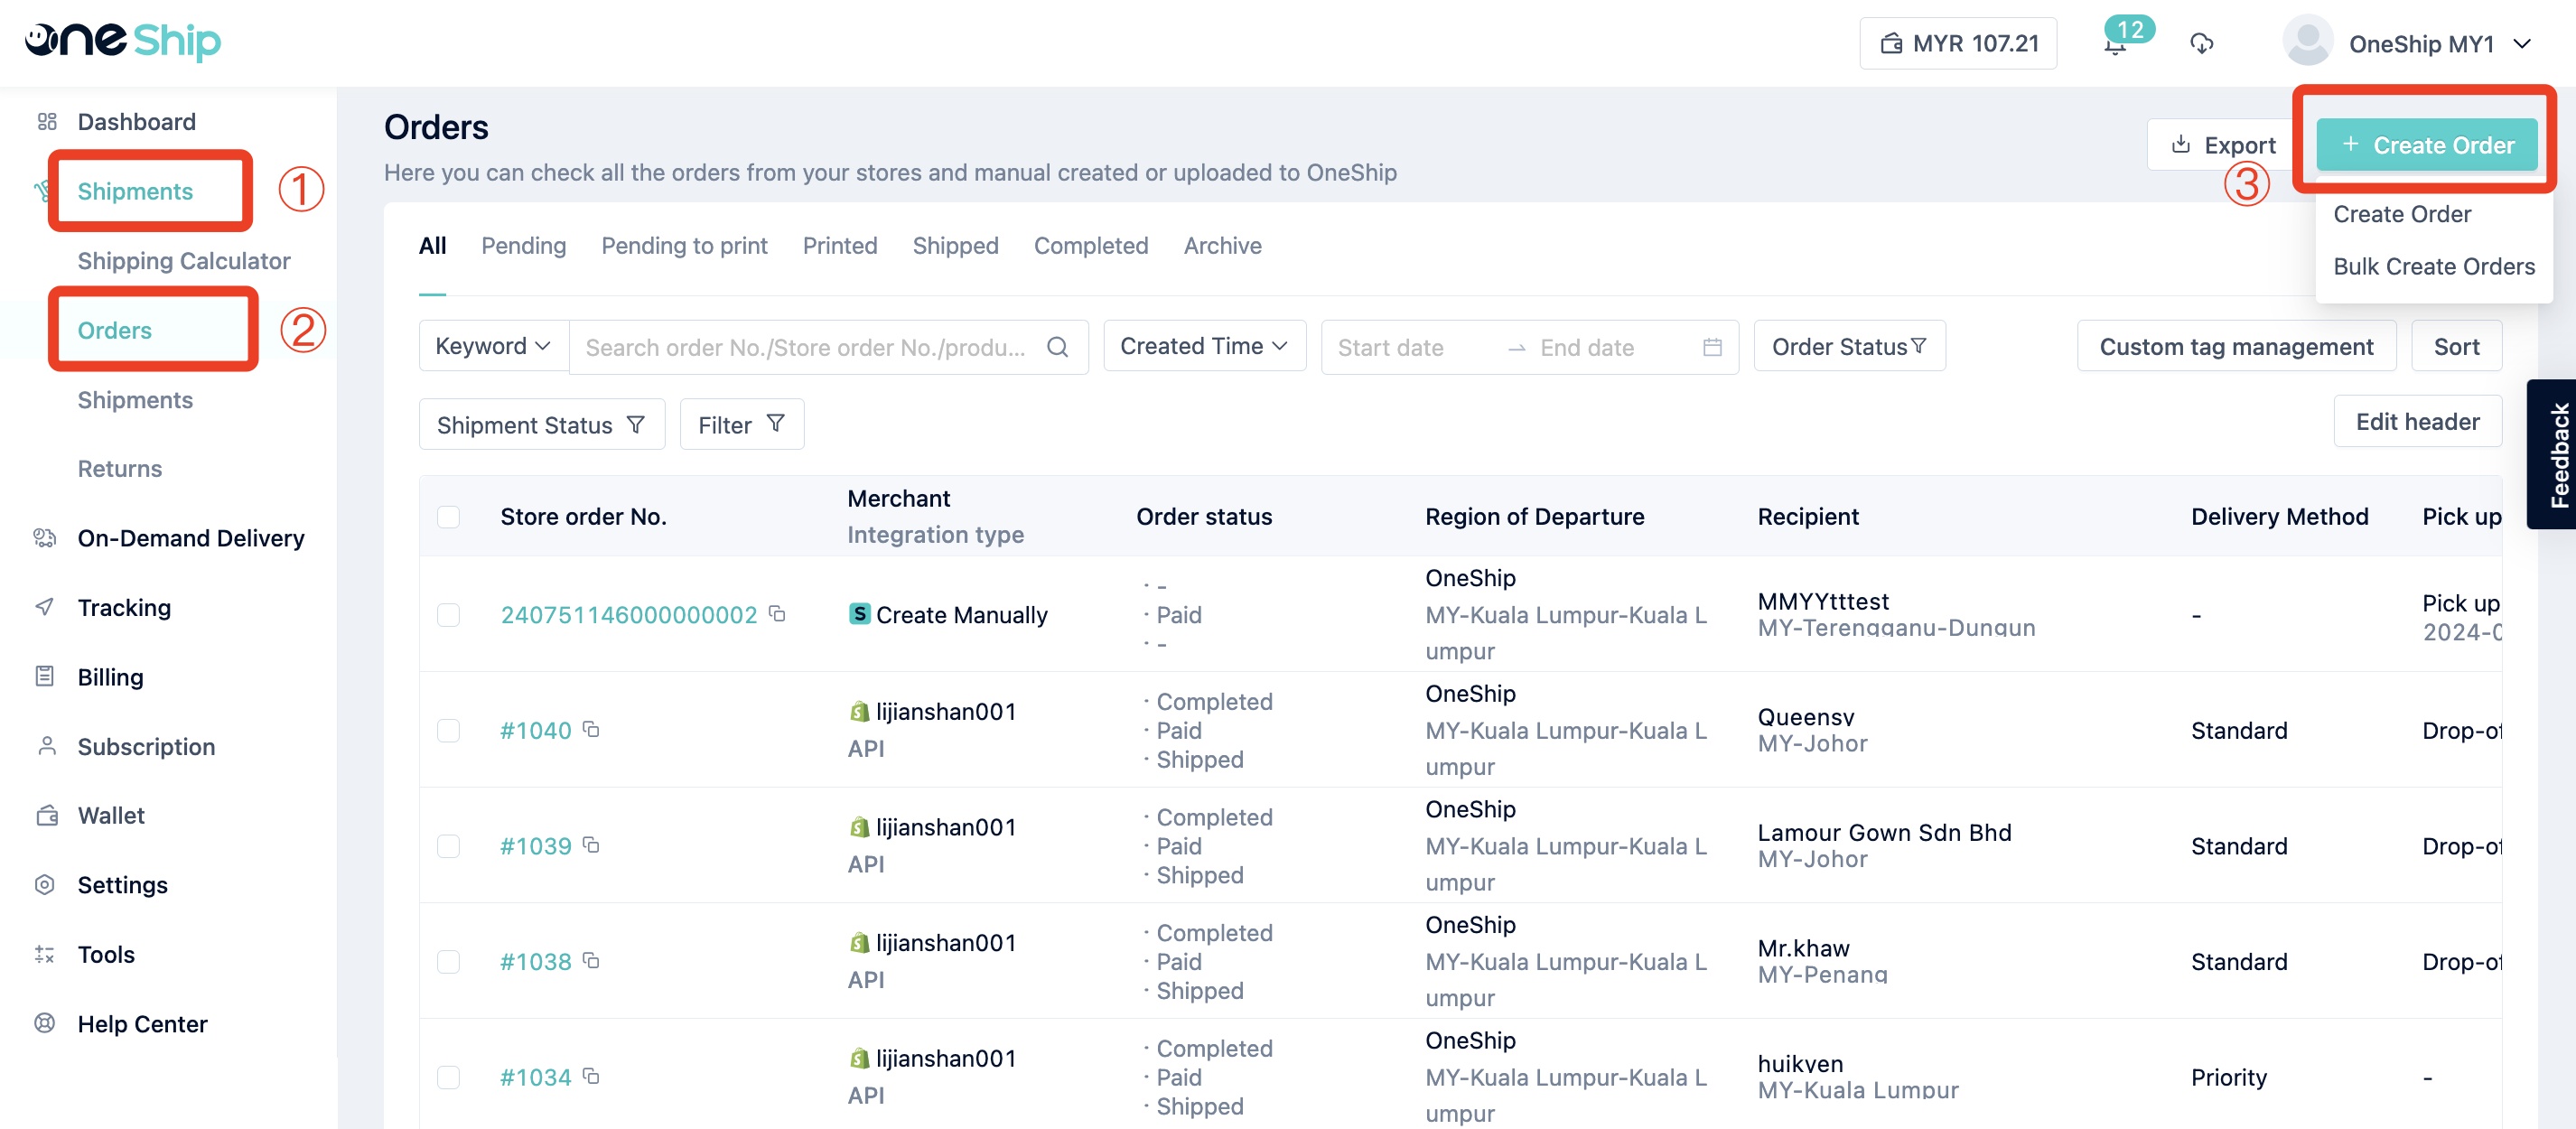Click the Edit header button

(2417, 421)
